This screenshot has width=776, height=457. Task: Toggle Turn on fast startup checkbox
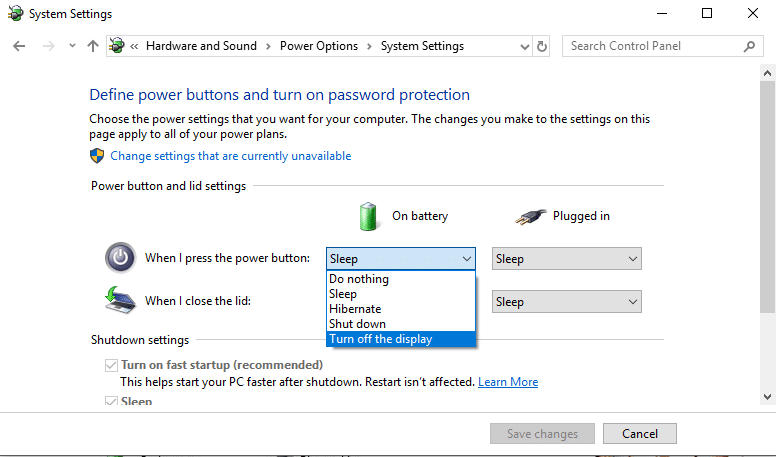click(111, 366)
